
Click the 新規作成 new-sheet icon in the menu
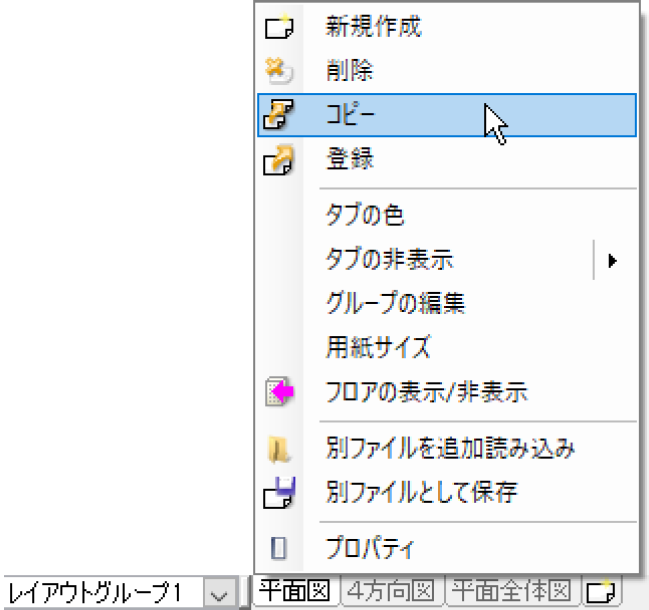click(279, 27)
